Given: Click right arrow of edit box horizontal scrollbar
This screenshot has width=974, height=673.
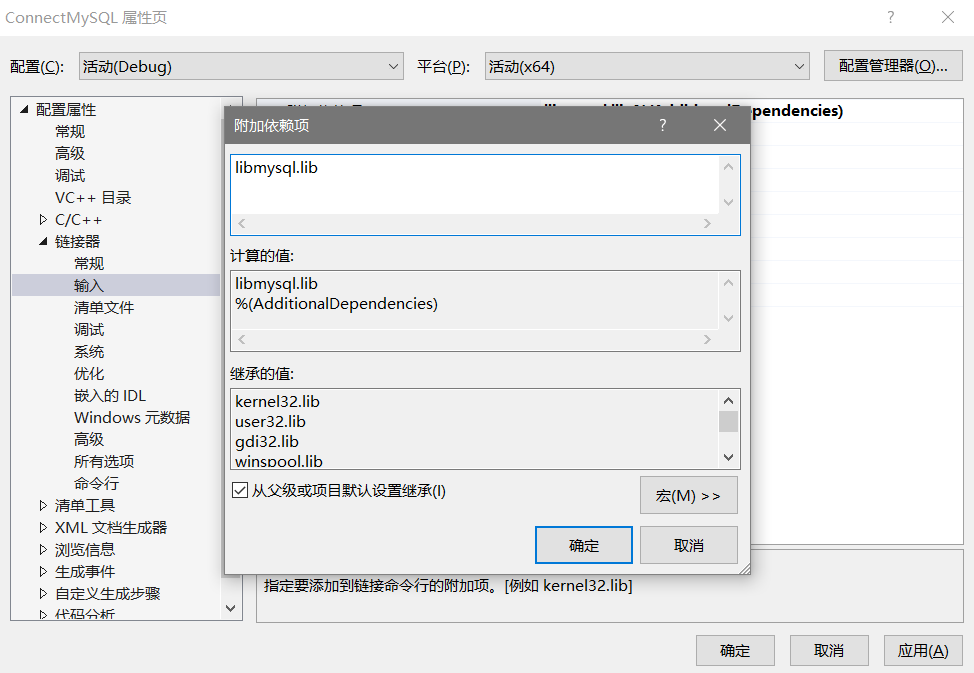Looking at the screenshot, I should [707, 224].
